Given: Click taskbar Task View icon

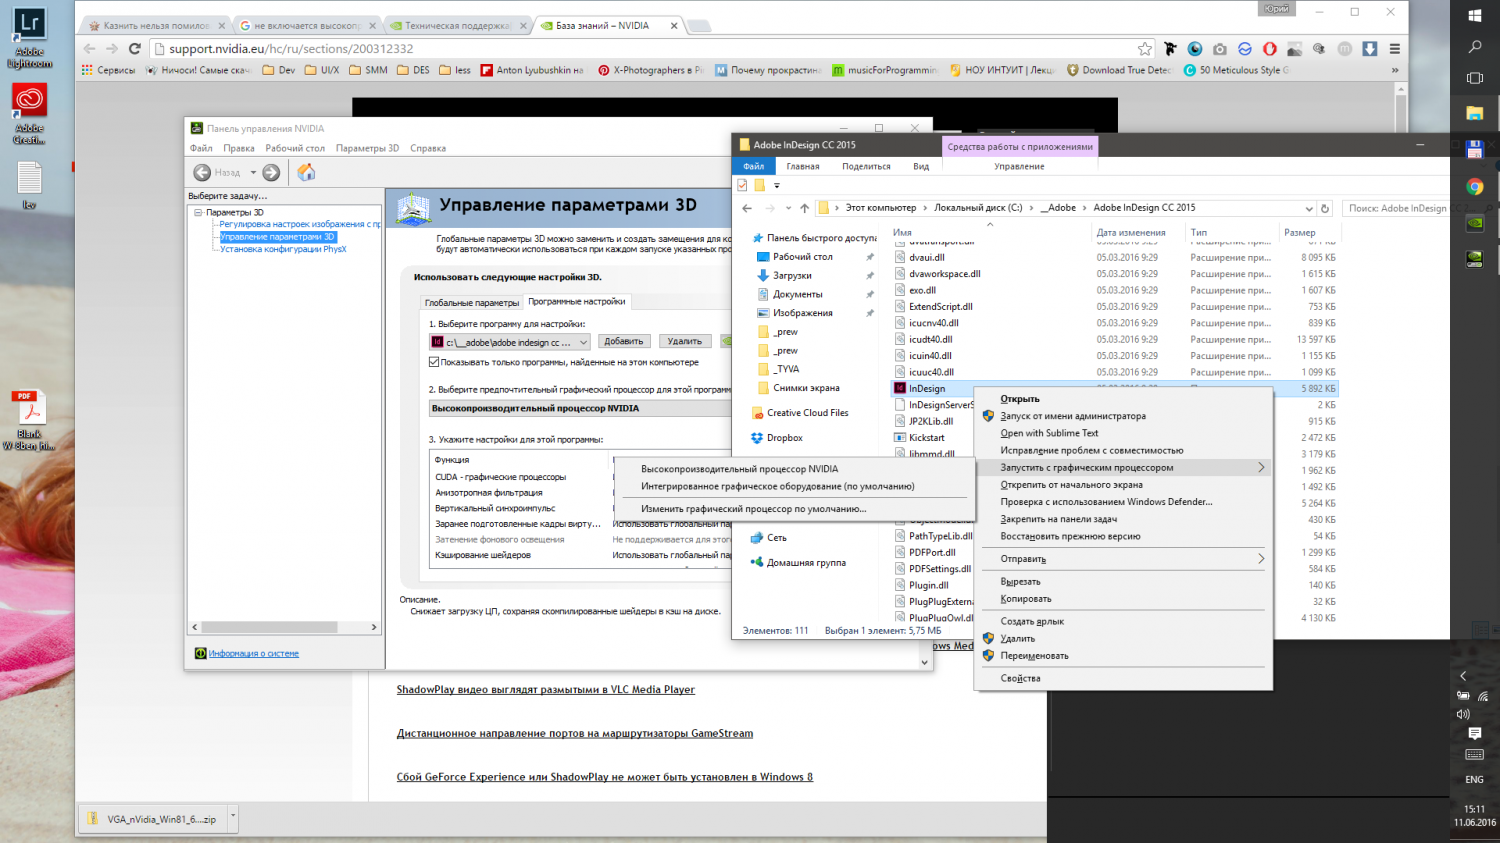Looking at the screenshot, I should pyautogui.click(x=1474, y=78).
